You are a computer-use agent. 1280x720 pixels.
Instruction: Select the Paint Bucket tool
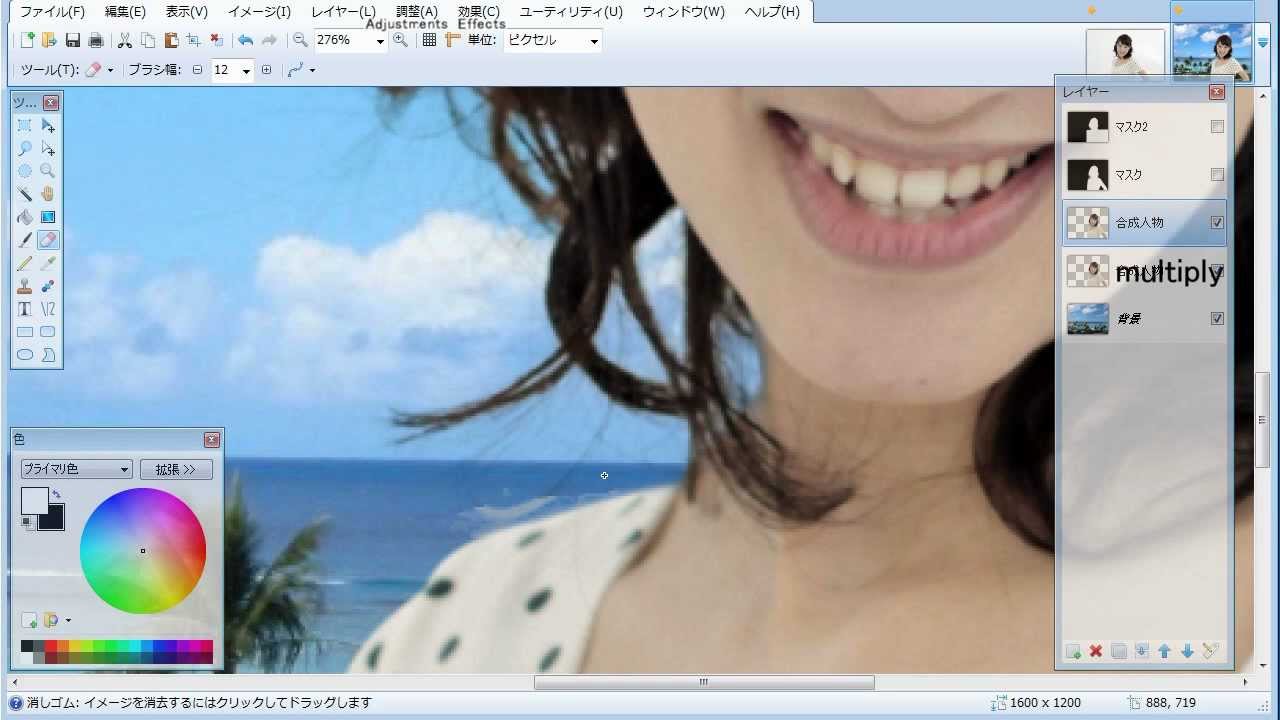click(x=25, y=217)
